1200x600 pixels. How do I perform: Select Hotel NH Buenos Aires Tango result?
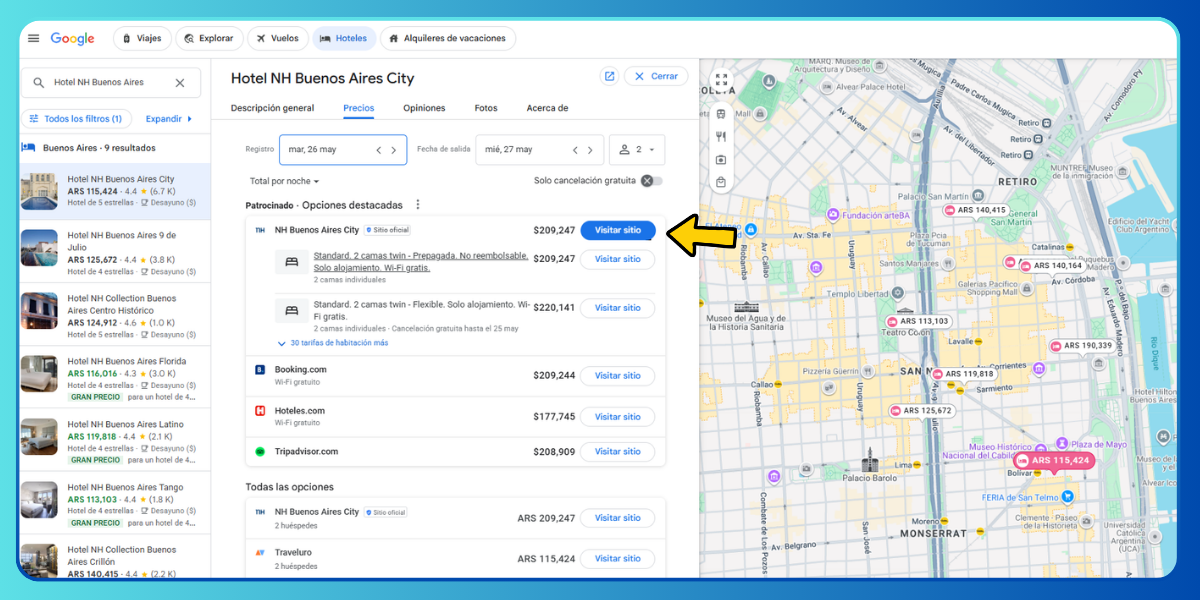(x=115, y=505)
